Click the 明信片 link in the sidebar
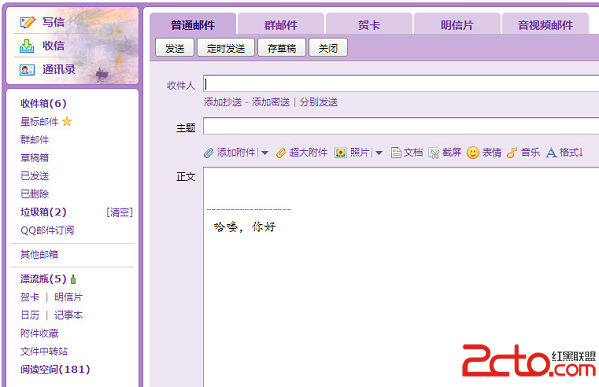Screen dimensions: 599x387 coord(68,297)
